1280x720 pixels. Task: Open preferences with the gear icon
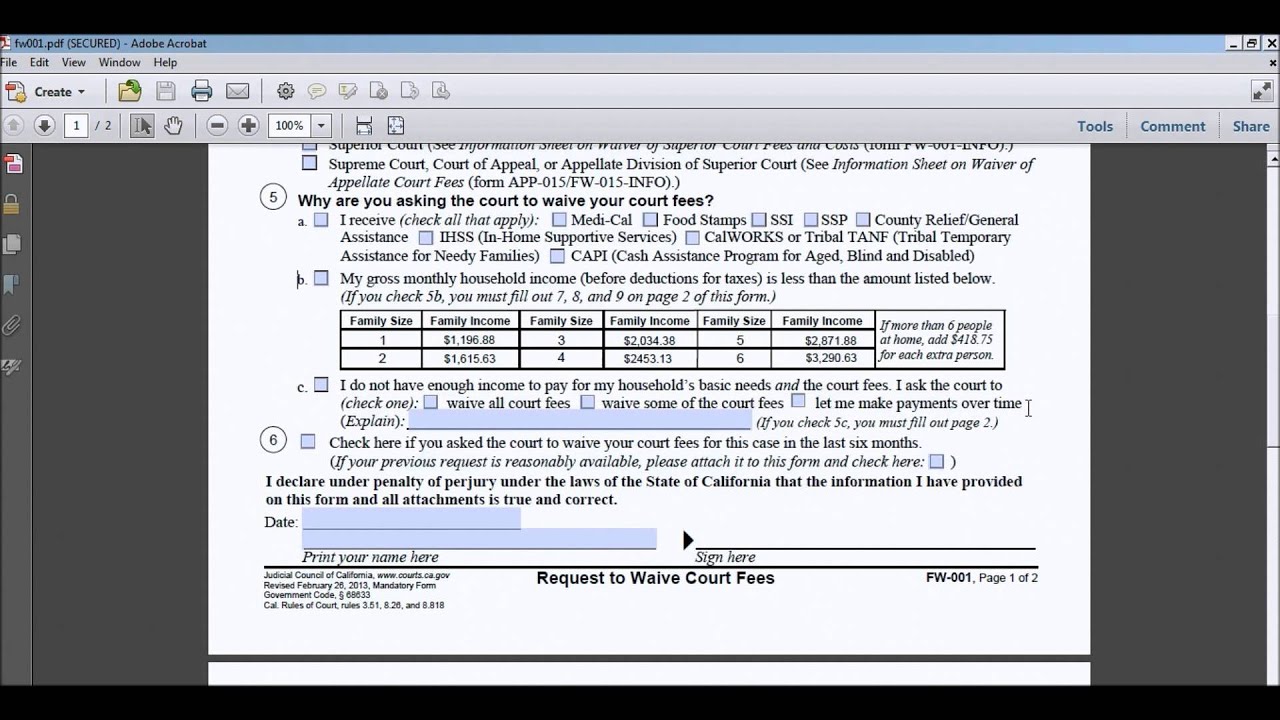click(286, 91)
